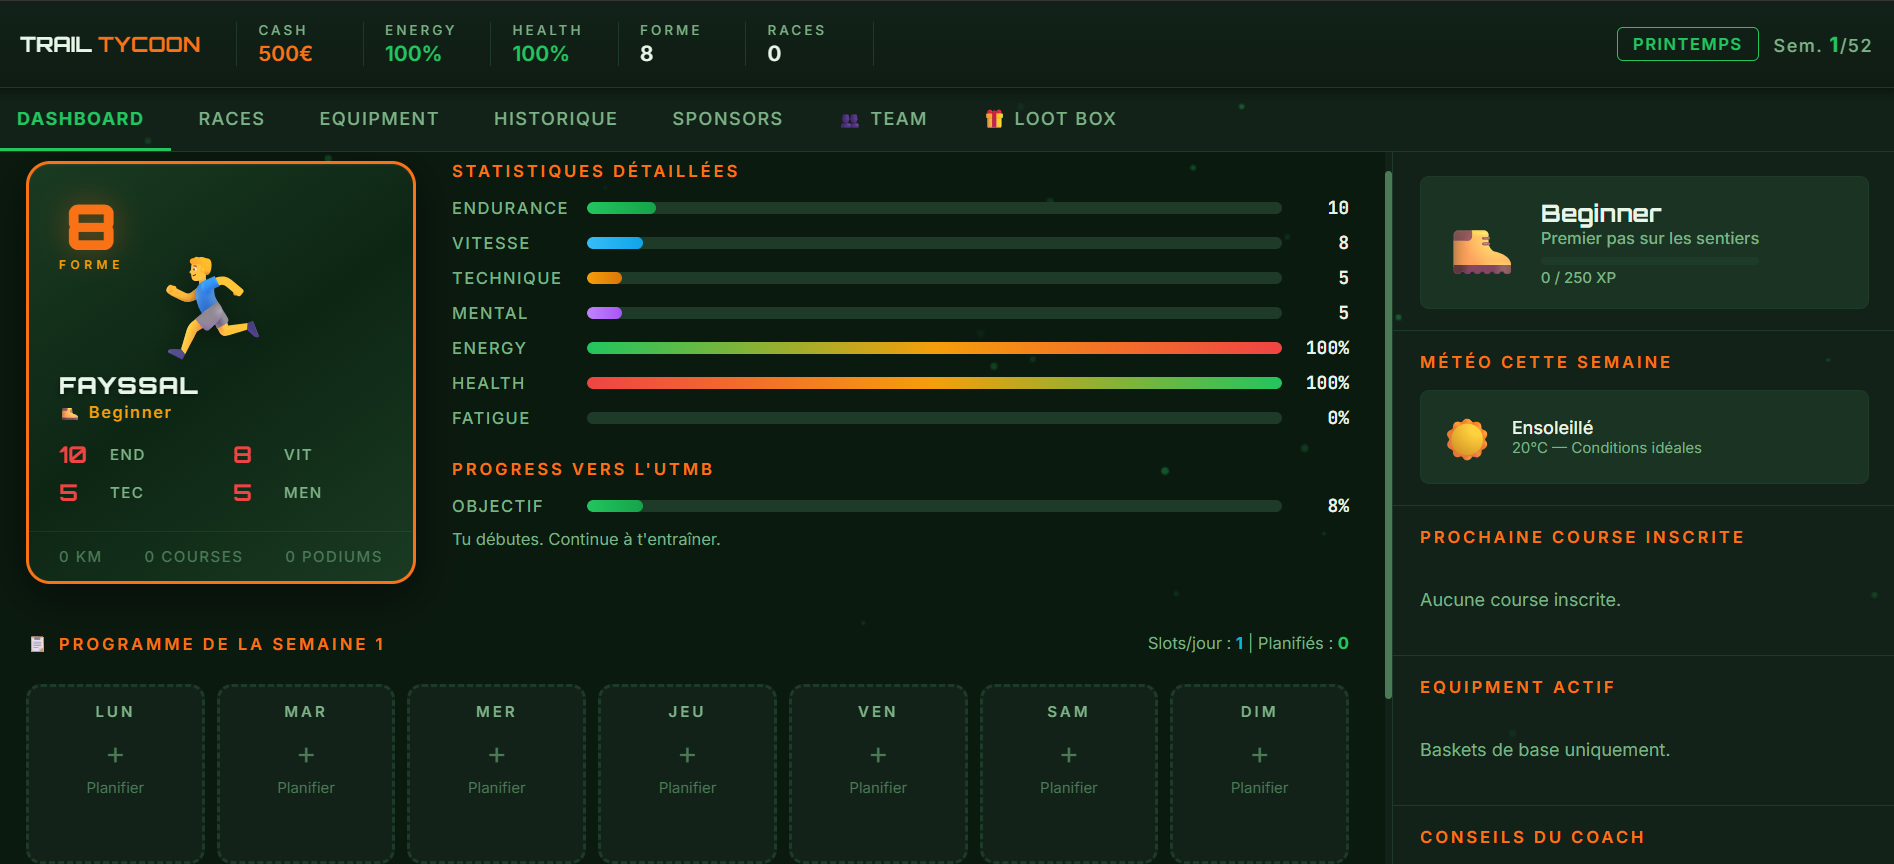Click the Planifiés : 0 text
Screen dimensions: 1894x864
click(x=1303, y=644)
